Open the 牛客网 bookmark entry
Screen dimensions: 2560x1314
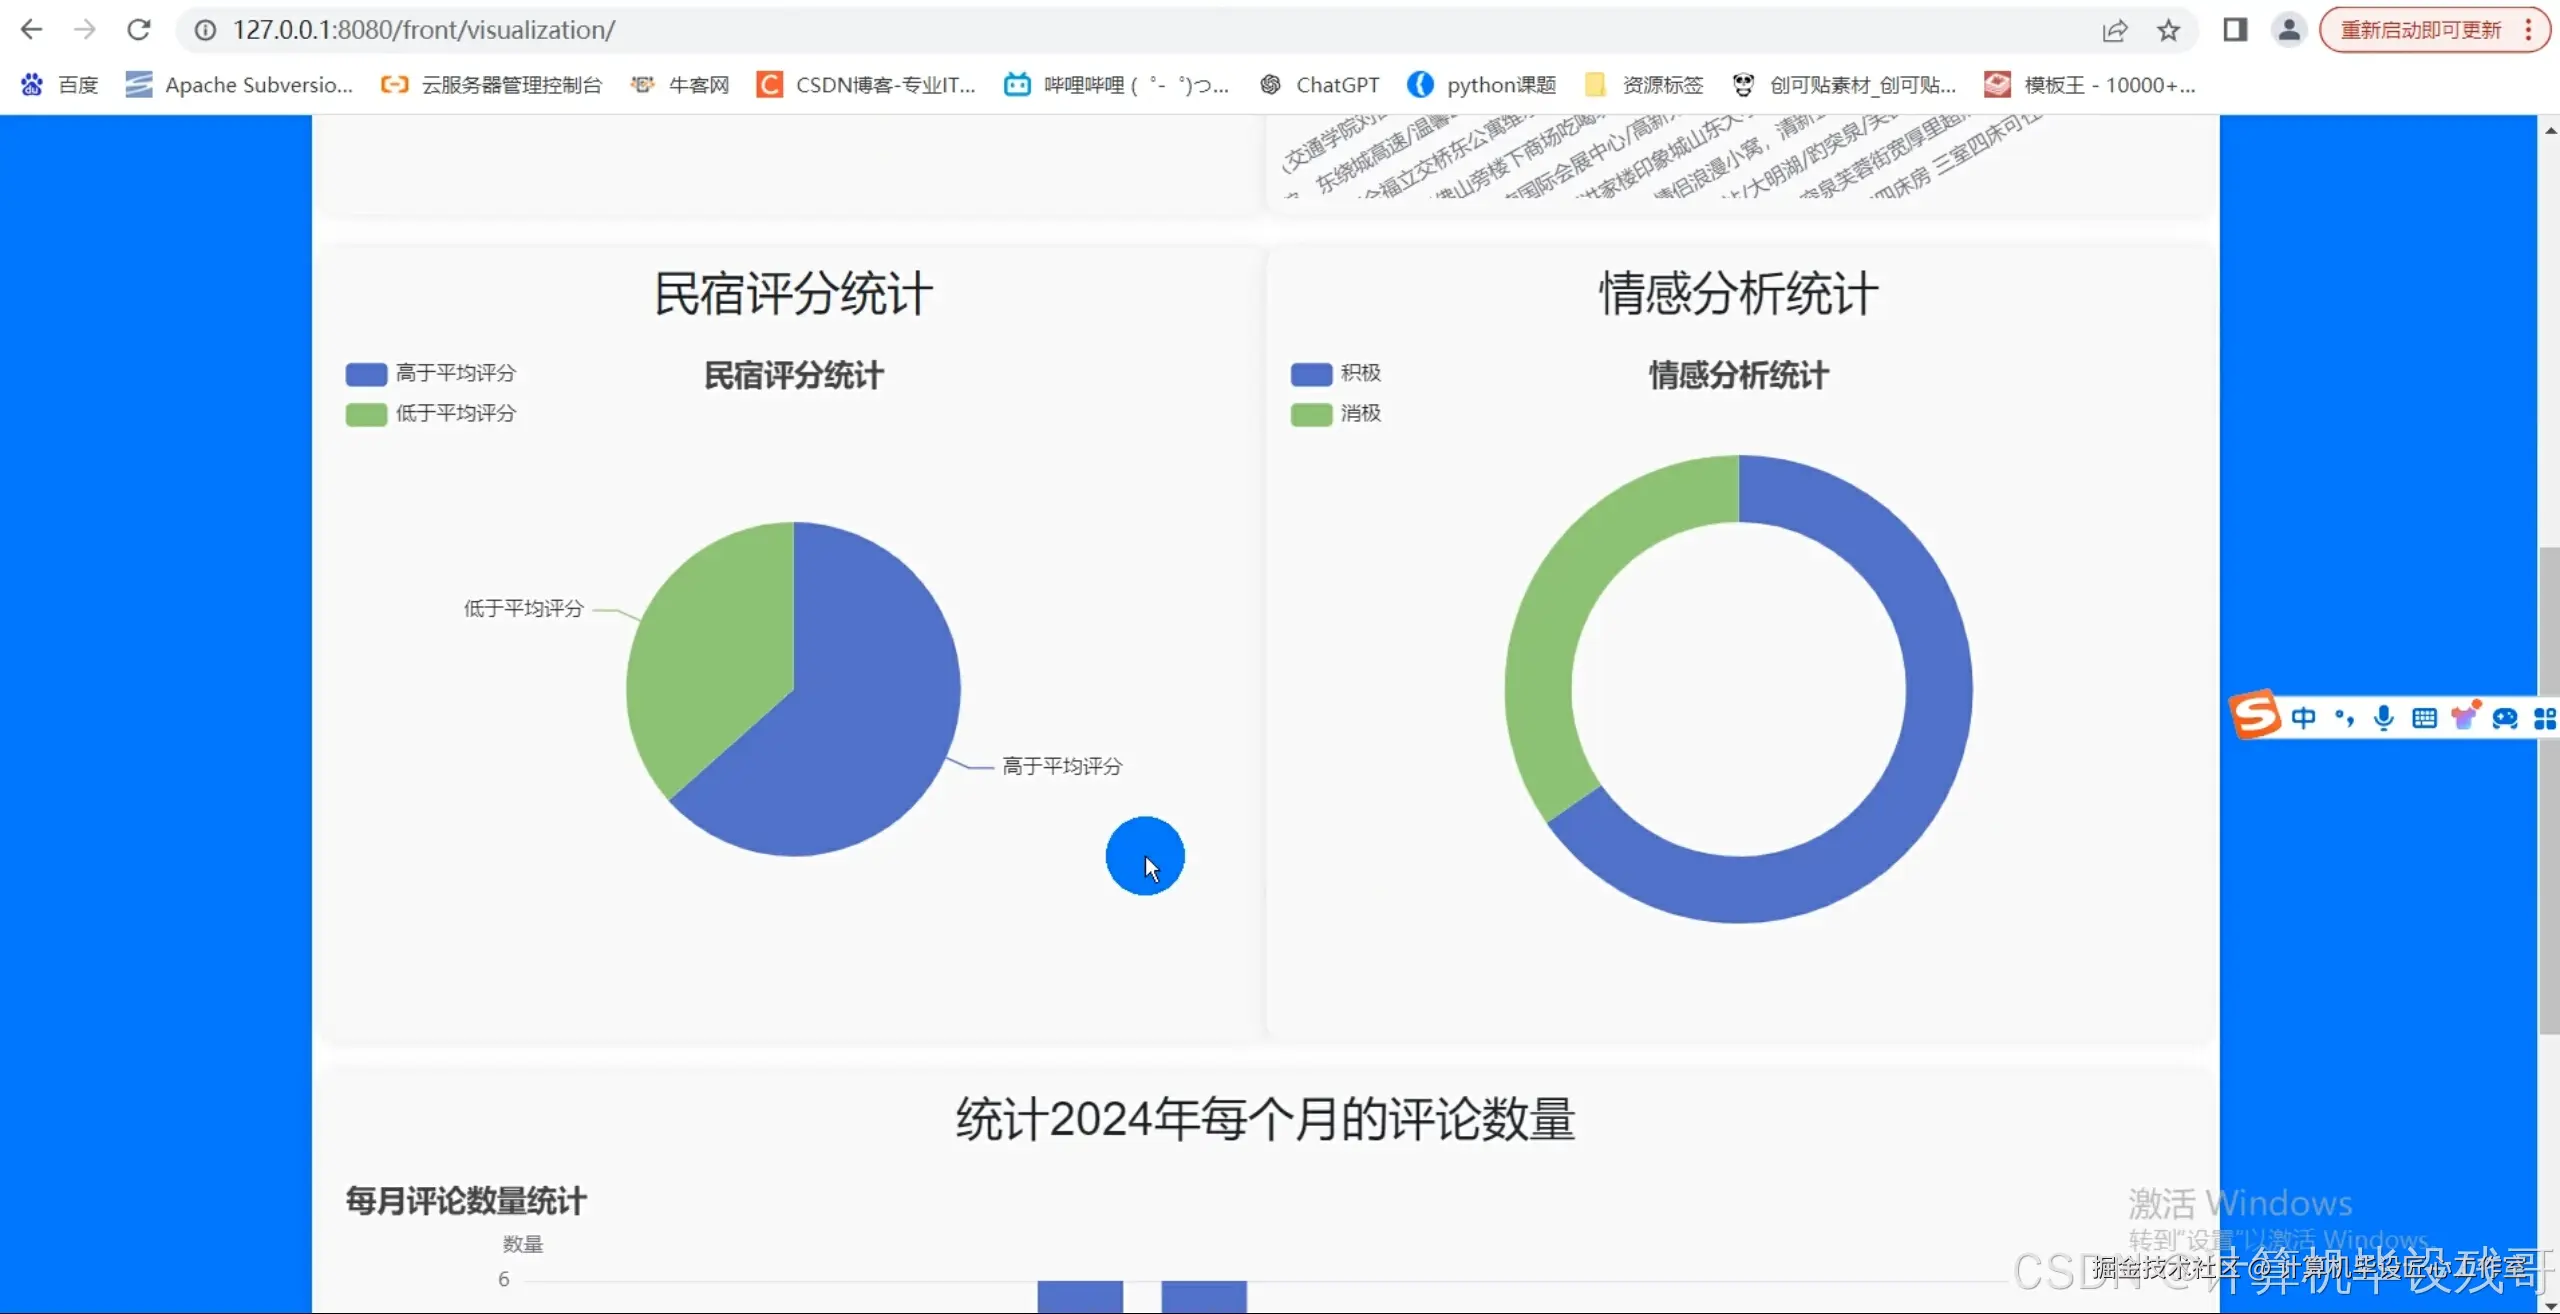tap(678, 84)
